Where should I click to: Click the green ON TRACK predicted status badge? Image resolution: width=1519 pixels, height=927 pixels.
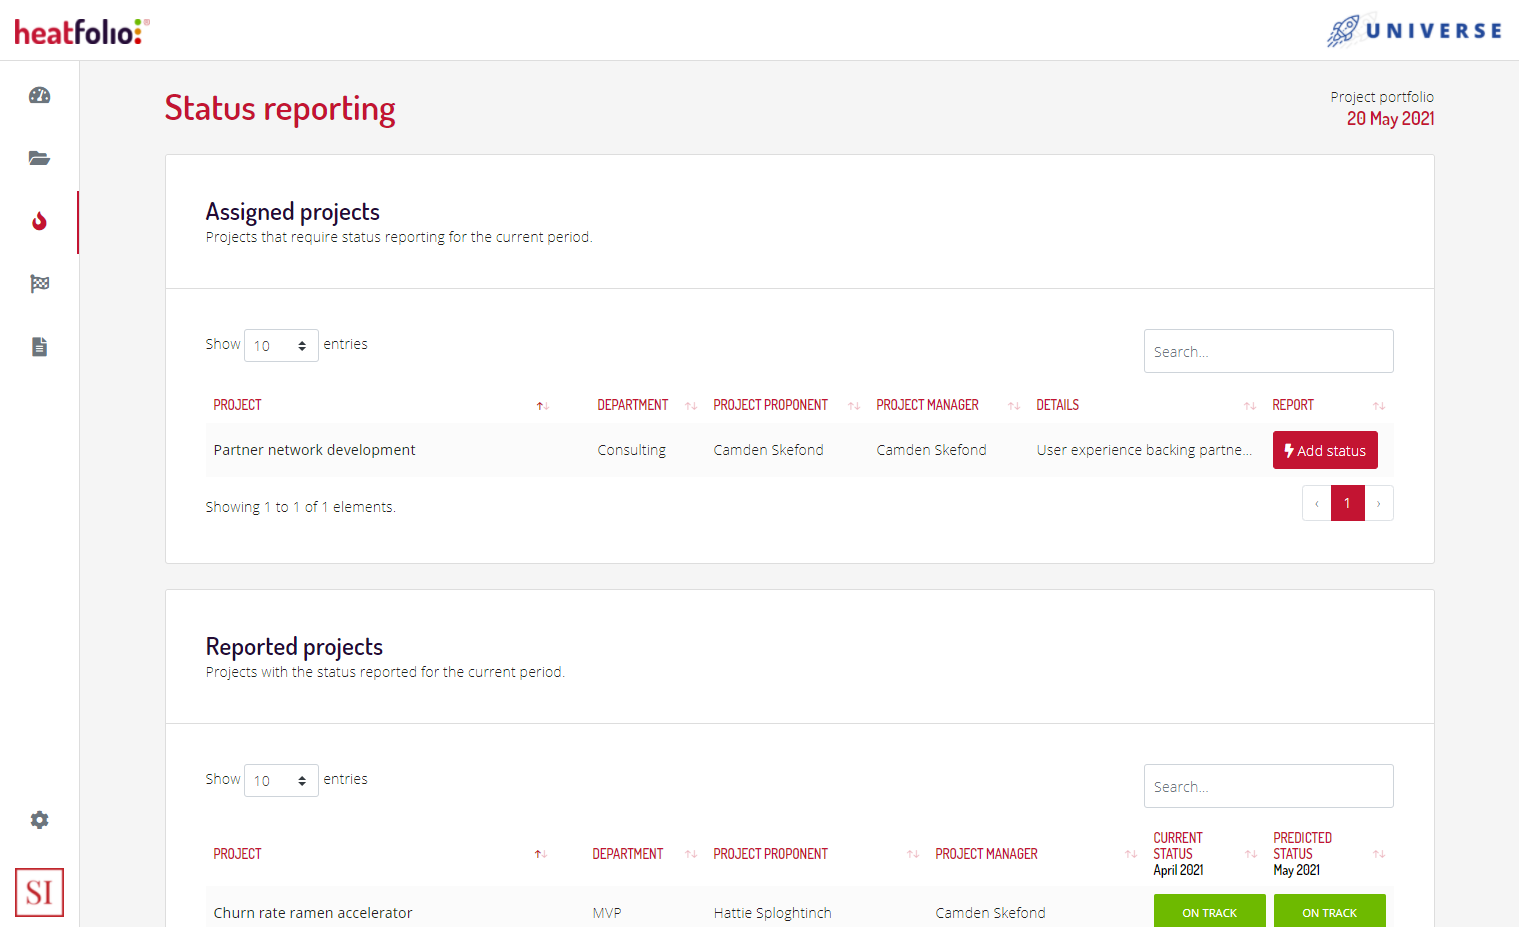click(x=1330, y=911)
